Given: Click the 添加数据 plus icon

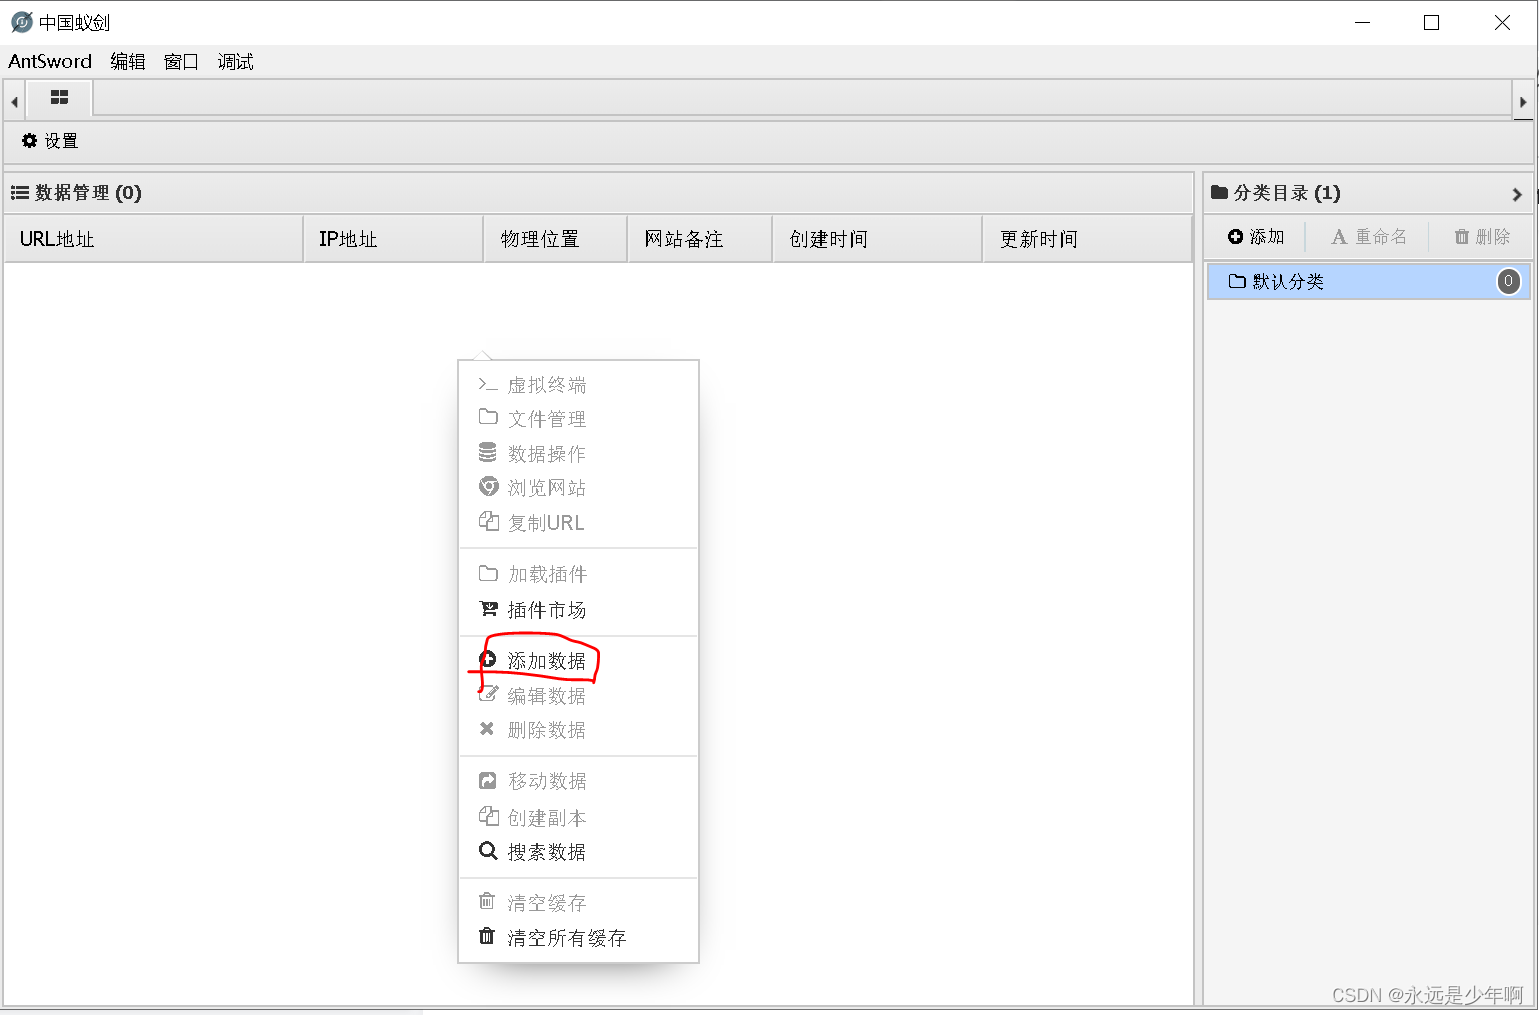Looking at the screenshot, I should [x=488, y=659].
